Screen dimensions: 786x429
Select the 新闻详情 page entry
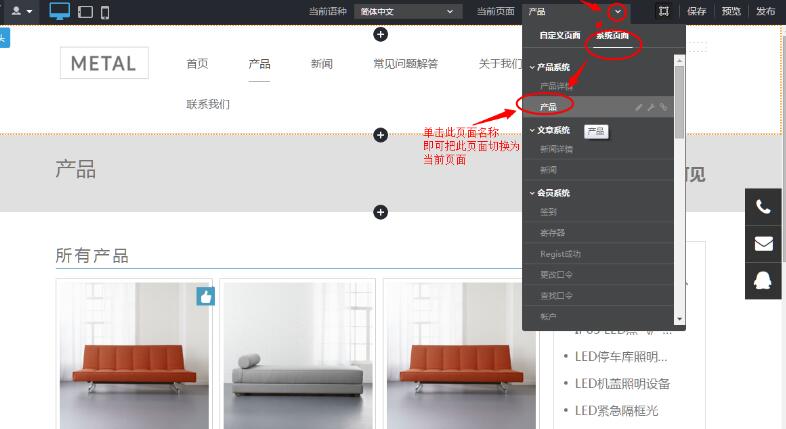(556, 149)
